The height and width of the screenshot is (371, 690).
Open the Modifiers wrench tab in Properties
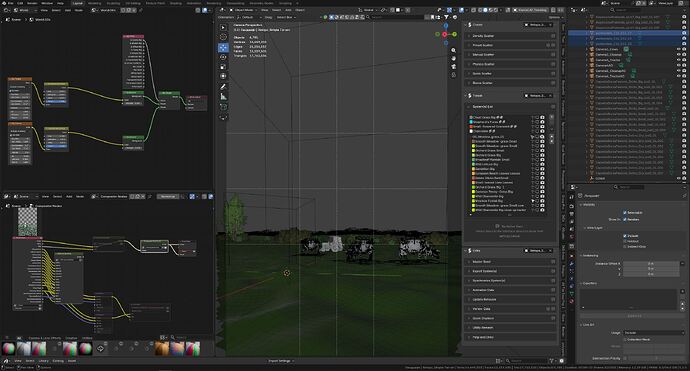tap(572, 264)
